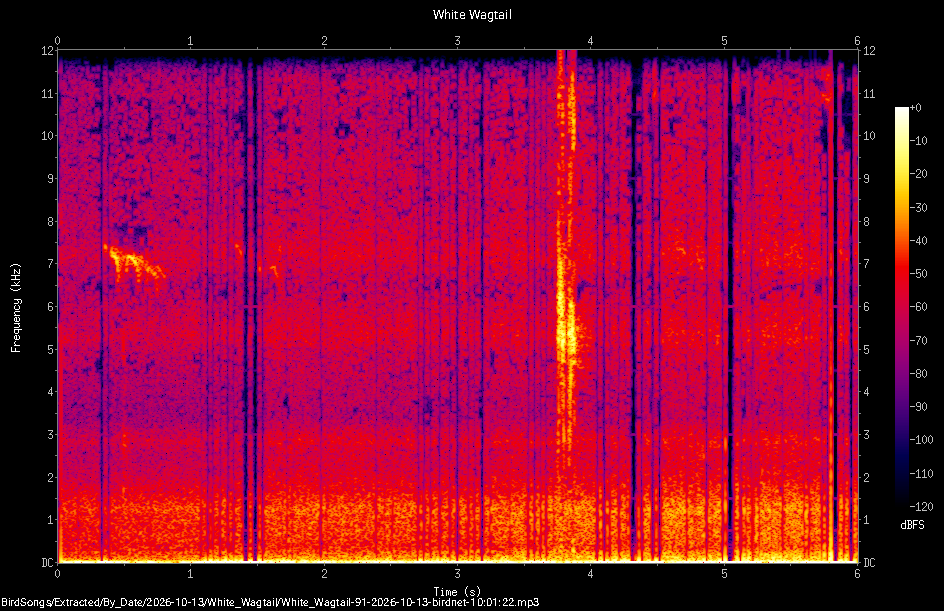Image resolution: width=944 pixels, height=611 pixels.
Task: Click the thin bright vertical streak near 5.8 seconds
Action: [x=831, y=307]
